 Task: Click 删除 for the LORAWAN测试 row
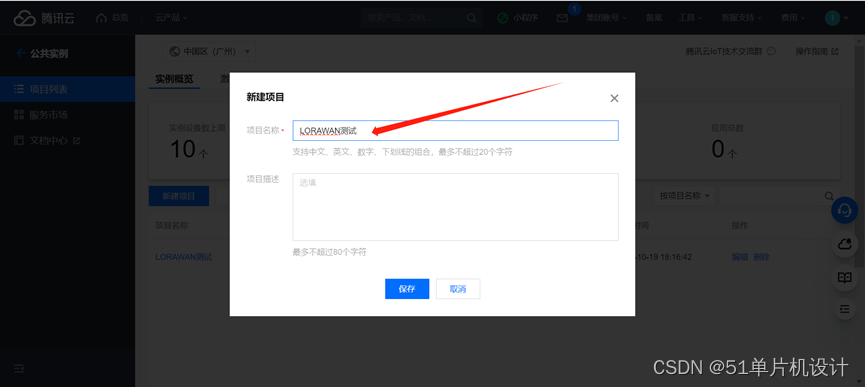[761, 257]
